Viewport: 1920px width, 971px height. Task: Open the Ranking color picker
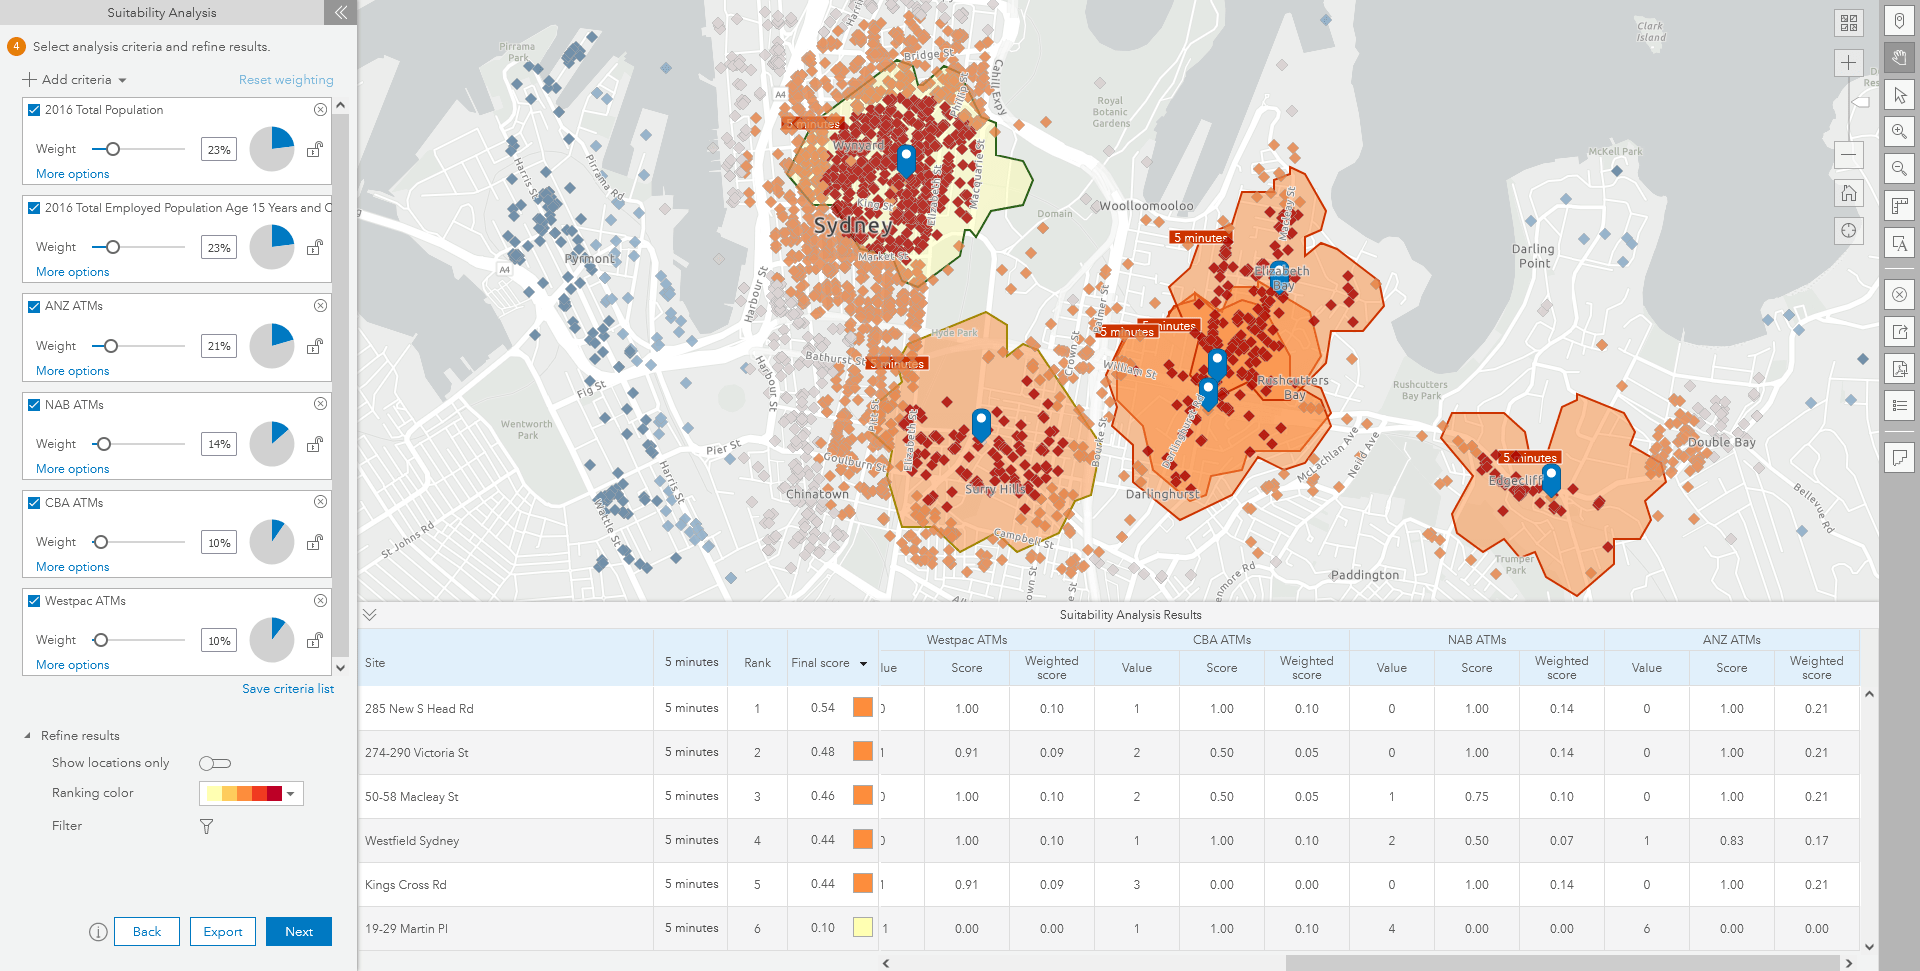point(289,793)
